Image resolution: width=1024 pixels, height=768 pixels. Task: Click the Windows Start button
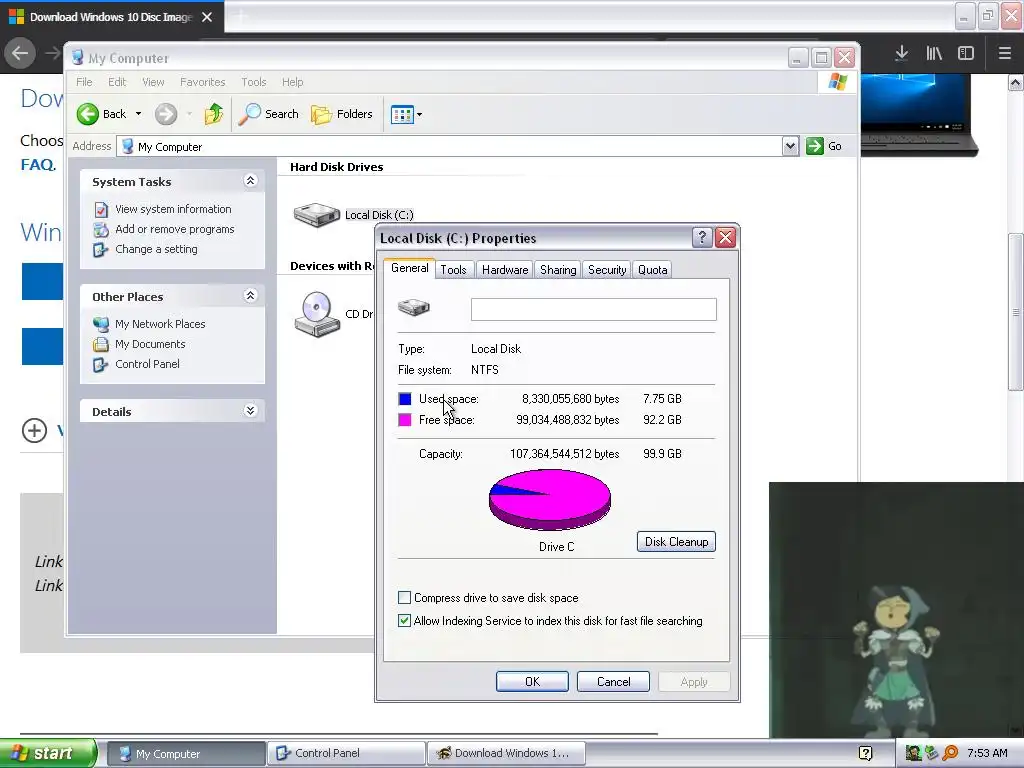click(48, 753)
